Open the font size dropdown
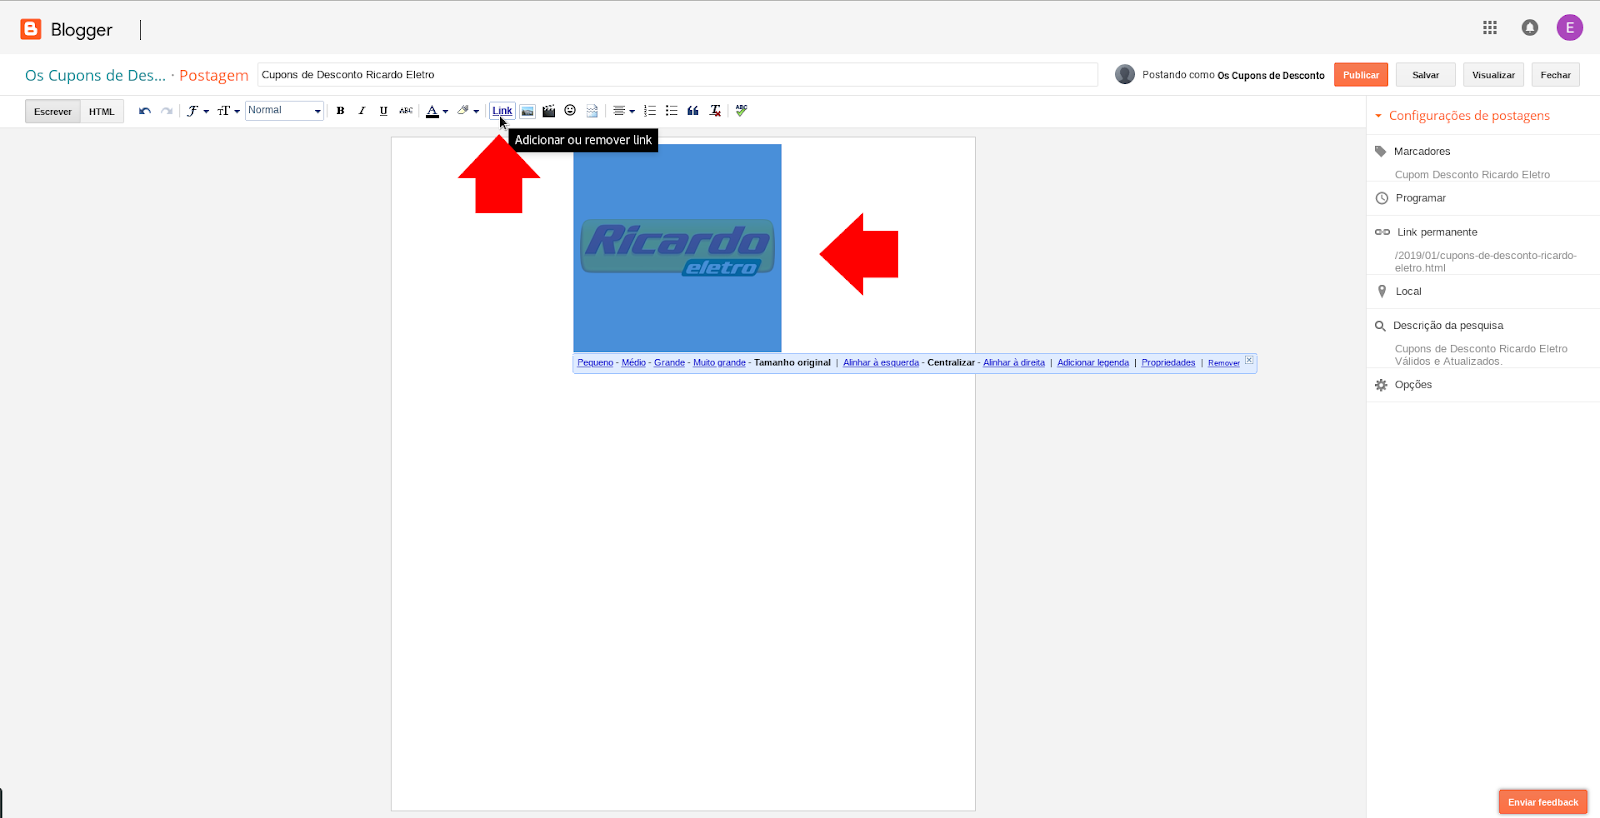The width and height of the screenshot is (1600, 818). click(x=228, y=111)
